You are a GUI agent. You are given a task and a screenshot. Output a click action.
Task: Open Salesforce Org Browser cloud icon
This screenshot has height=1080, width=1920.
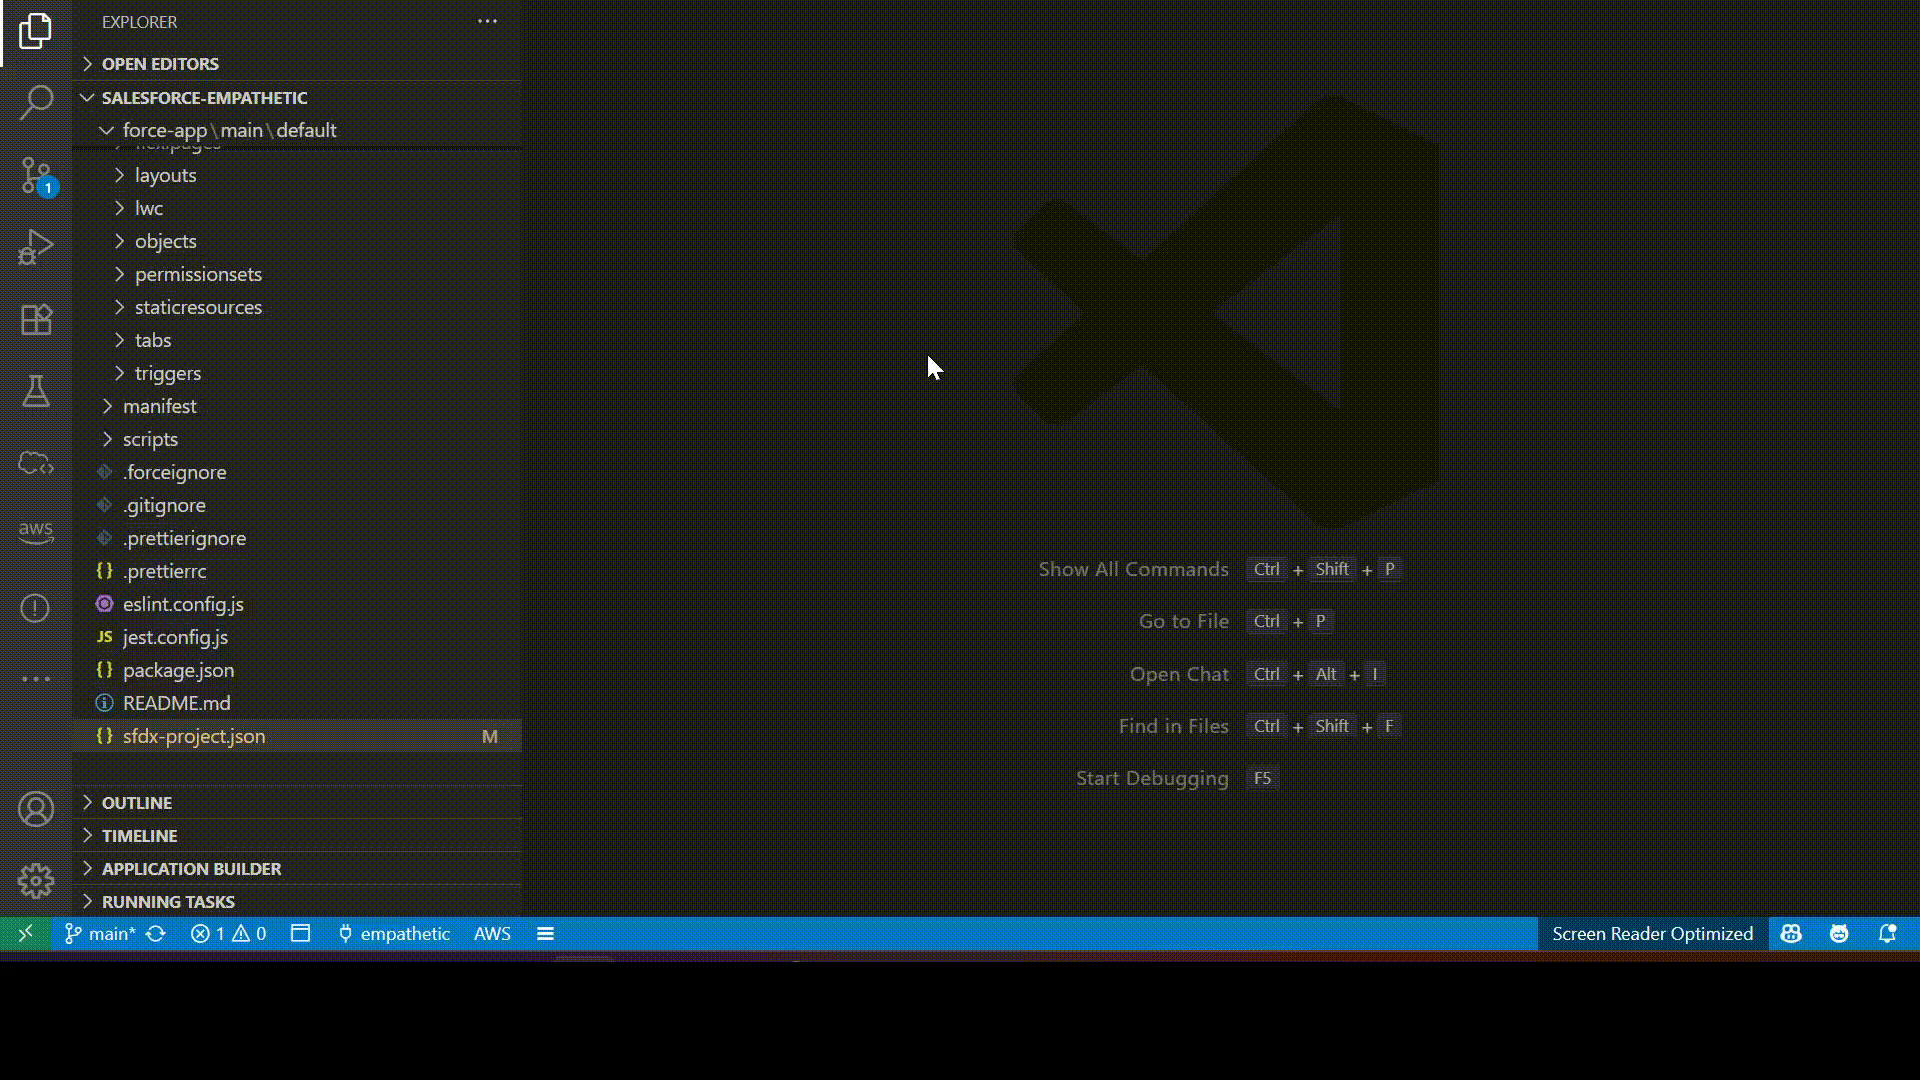36,463
